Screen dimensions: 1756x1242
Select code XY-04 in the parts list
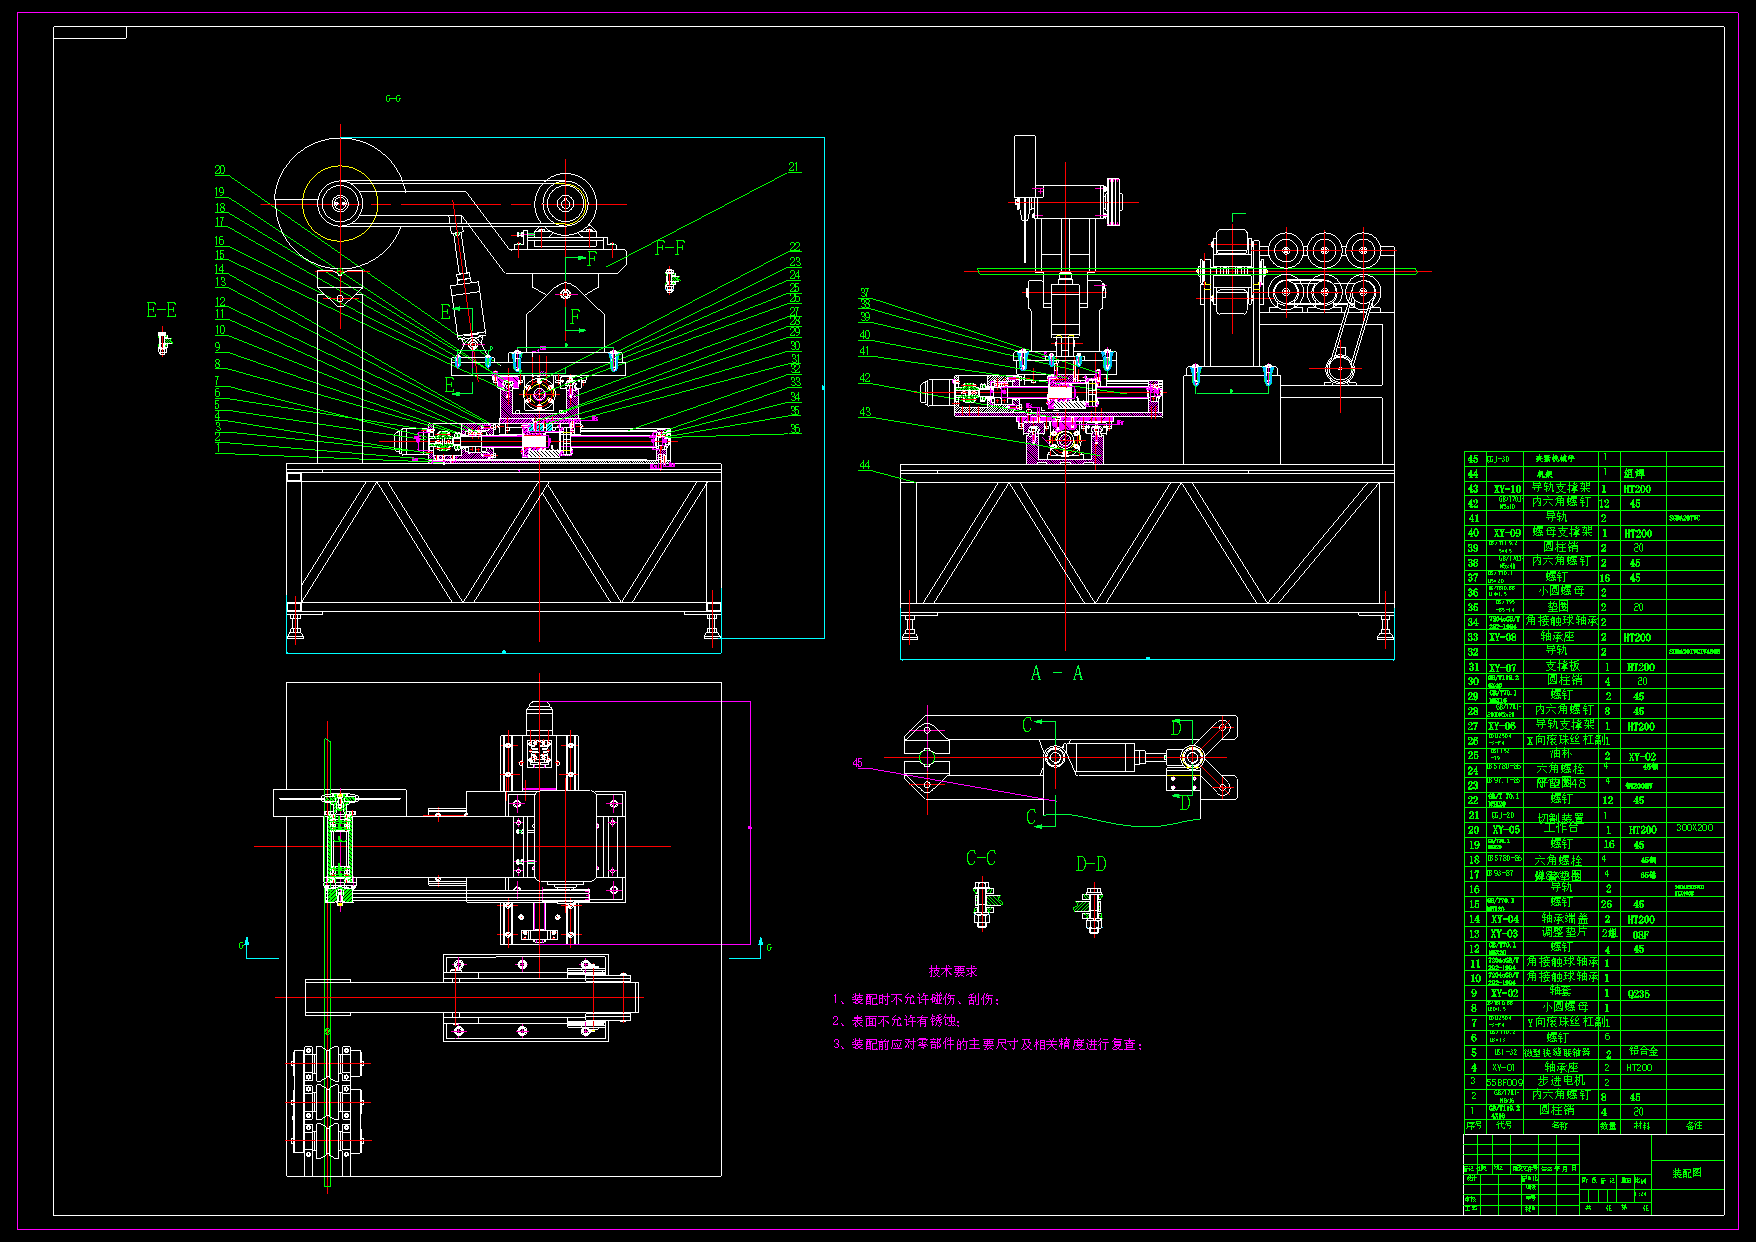pyautogui.click(x=1505, y=919)
